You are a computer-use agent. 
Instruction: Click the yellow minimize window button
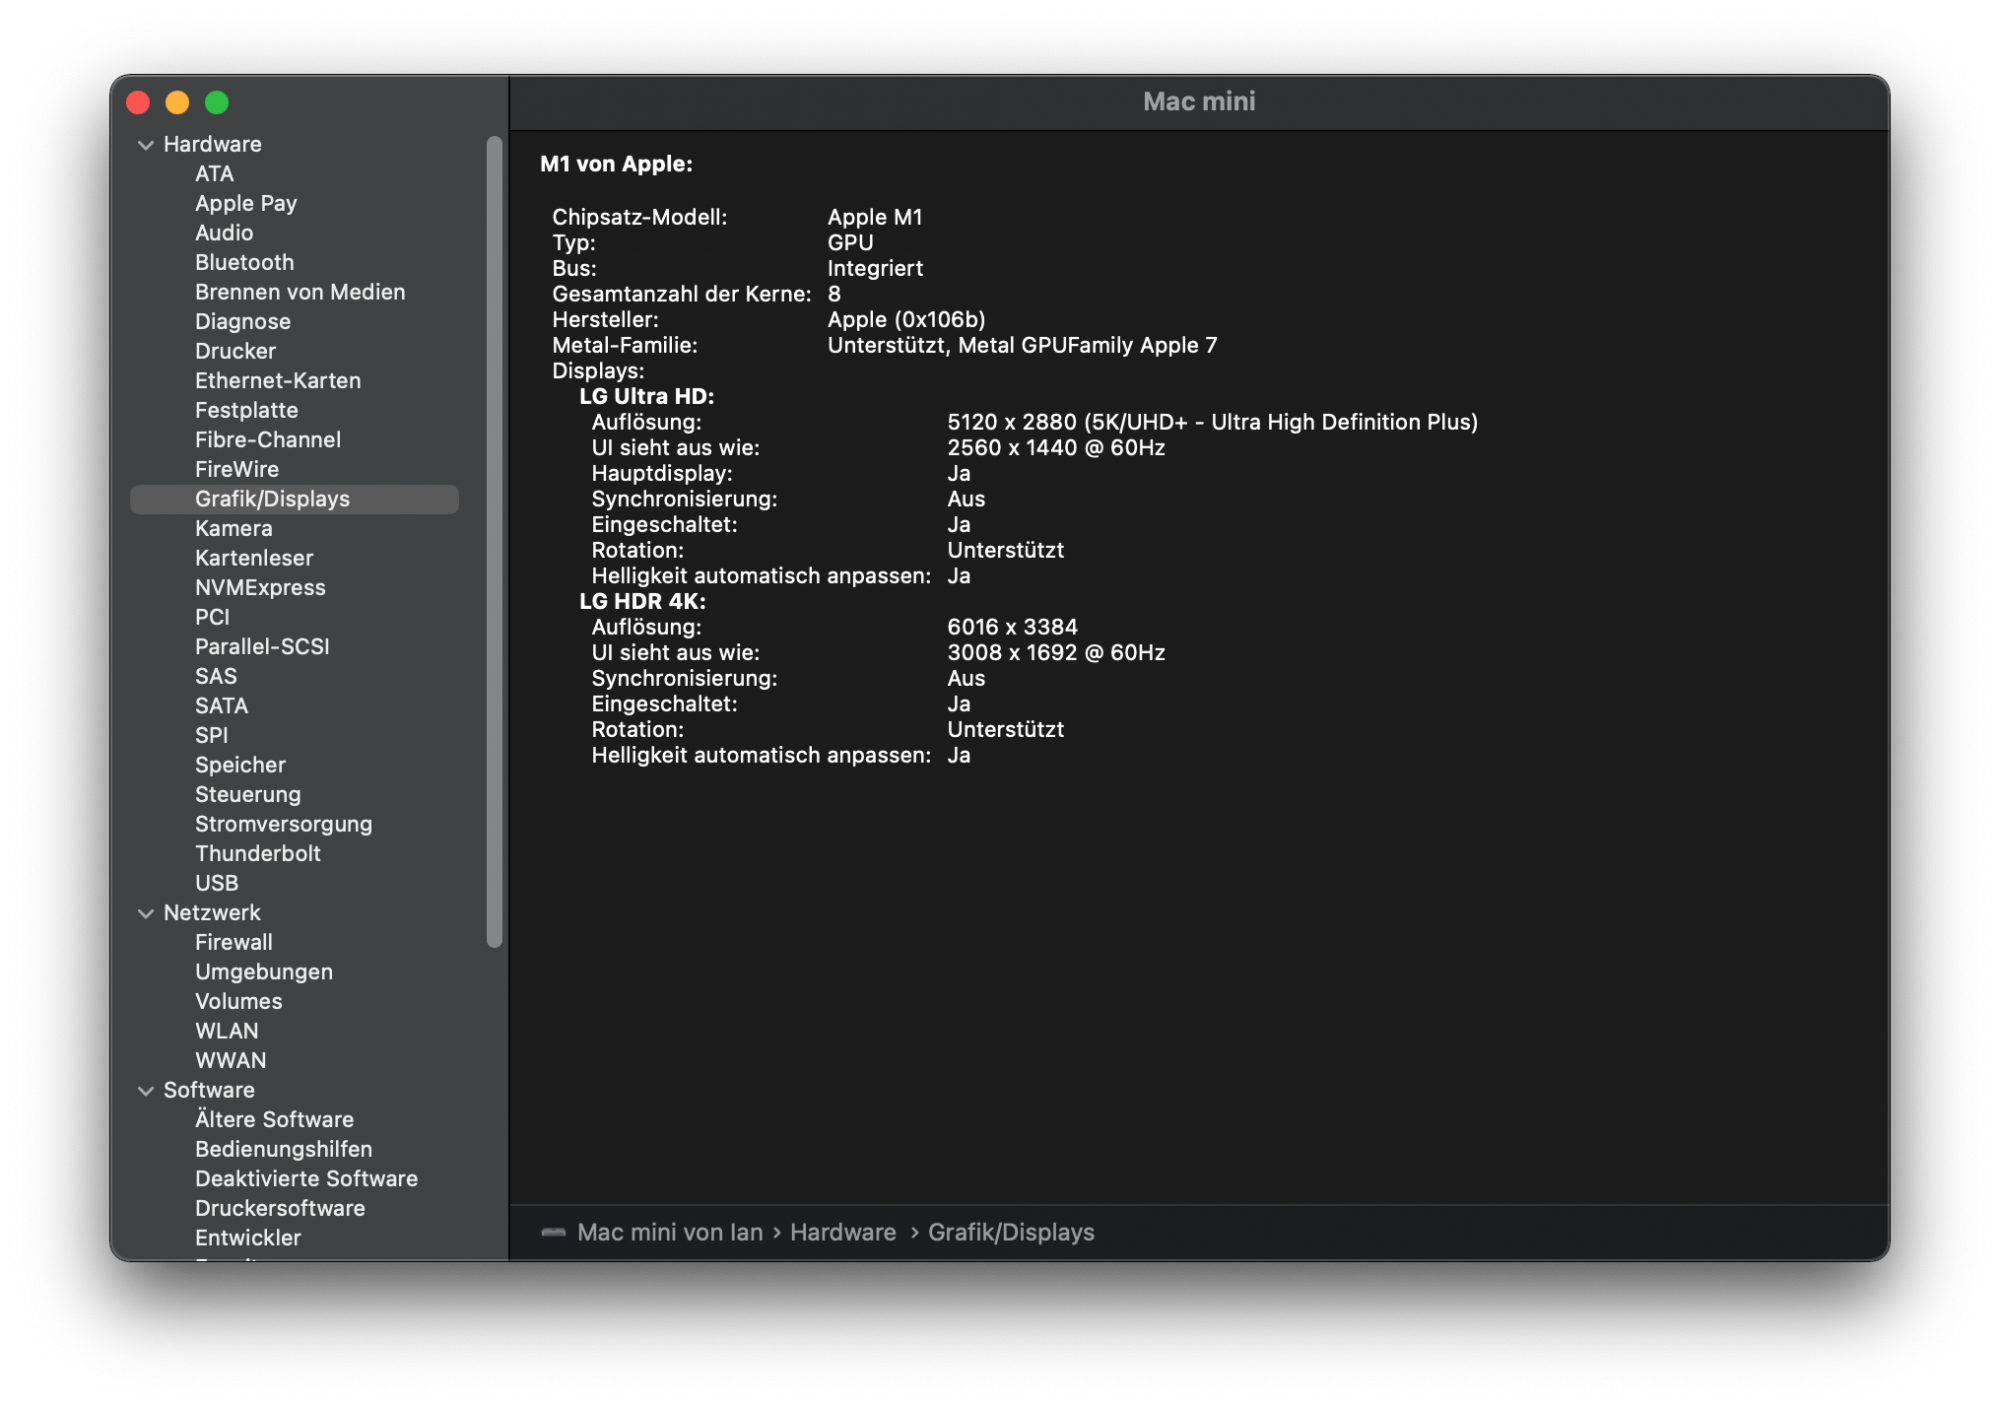coord(178,103)
